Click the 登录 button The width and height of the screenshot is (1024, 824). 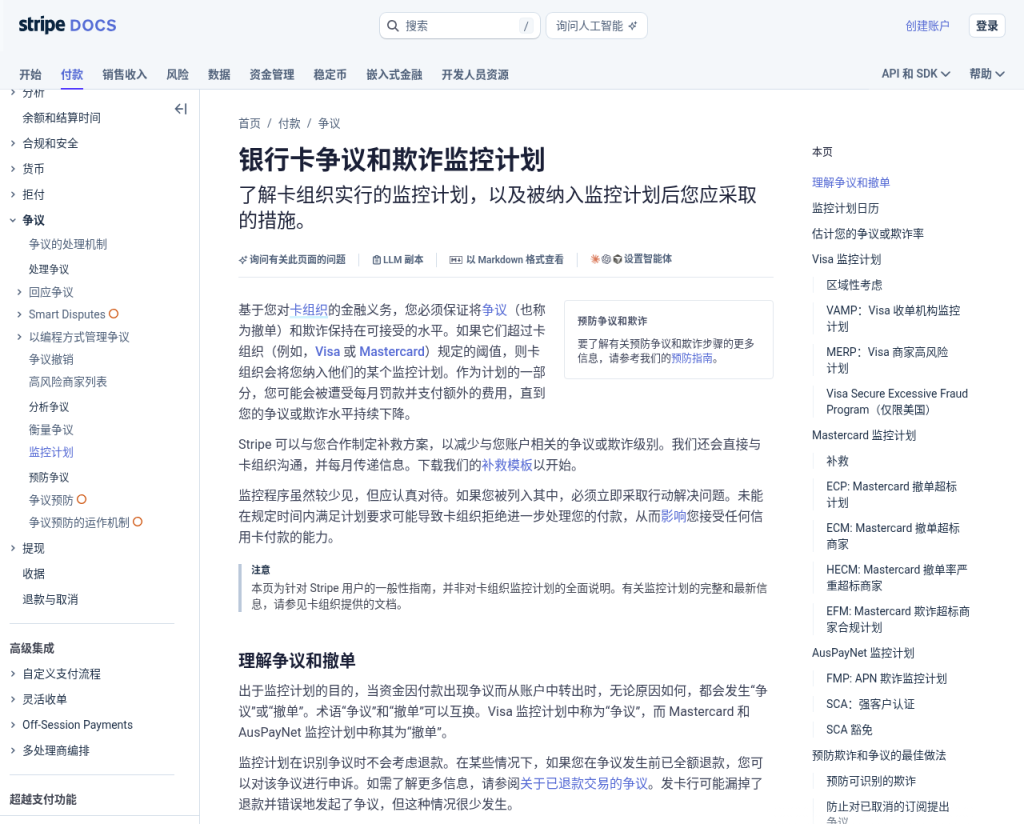[x=987, y=26]
